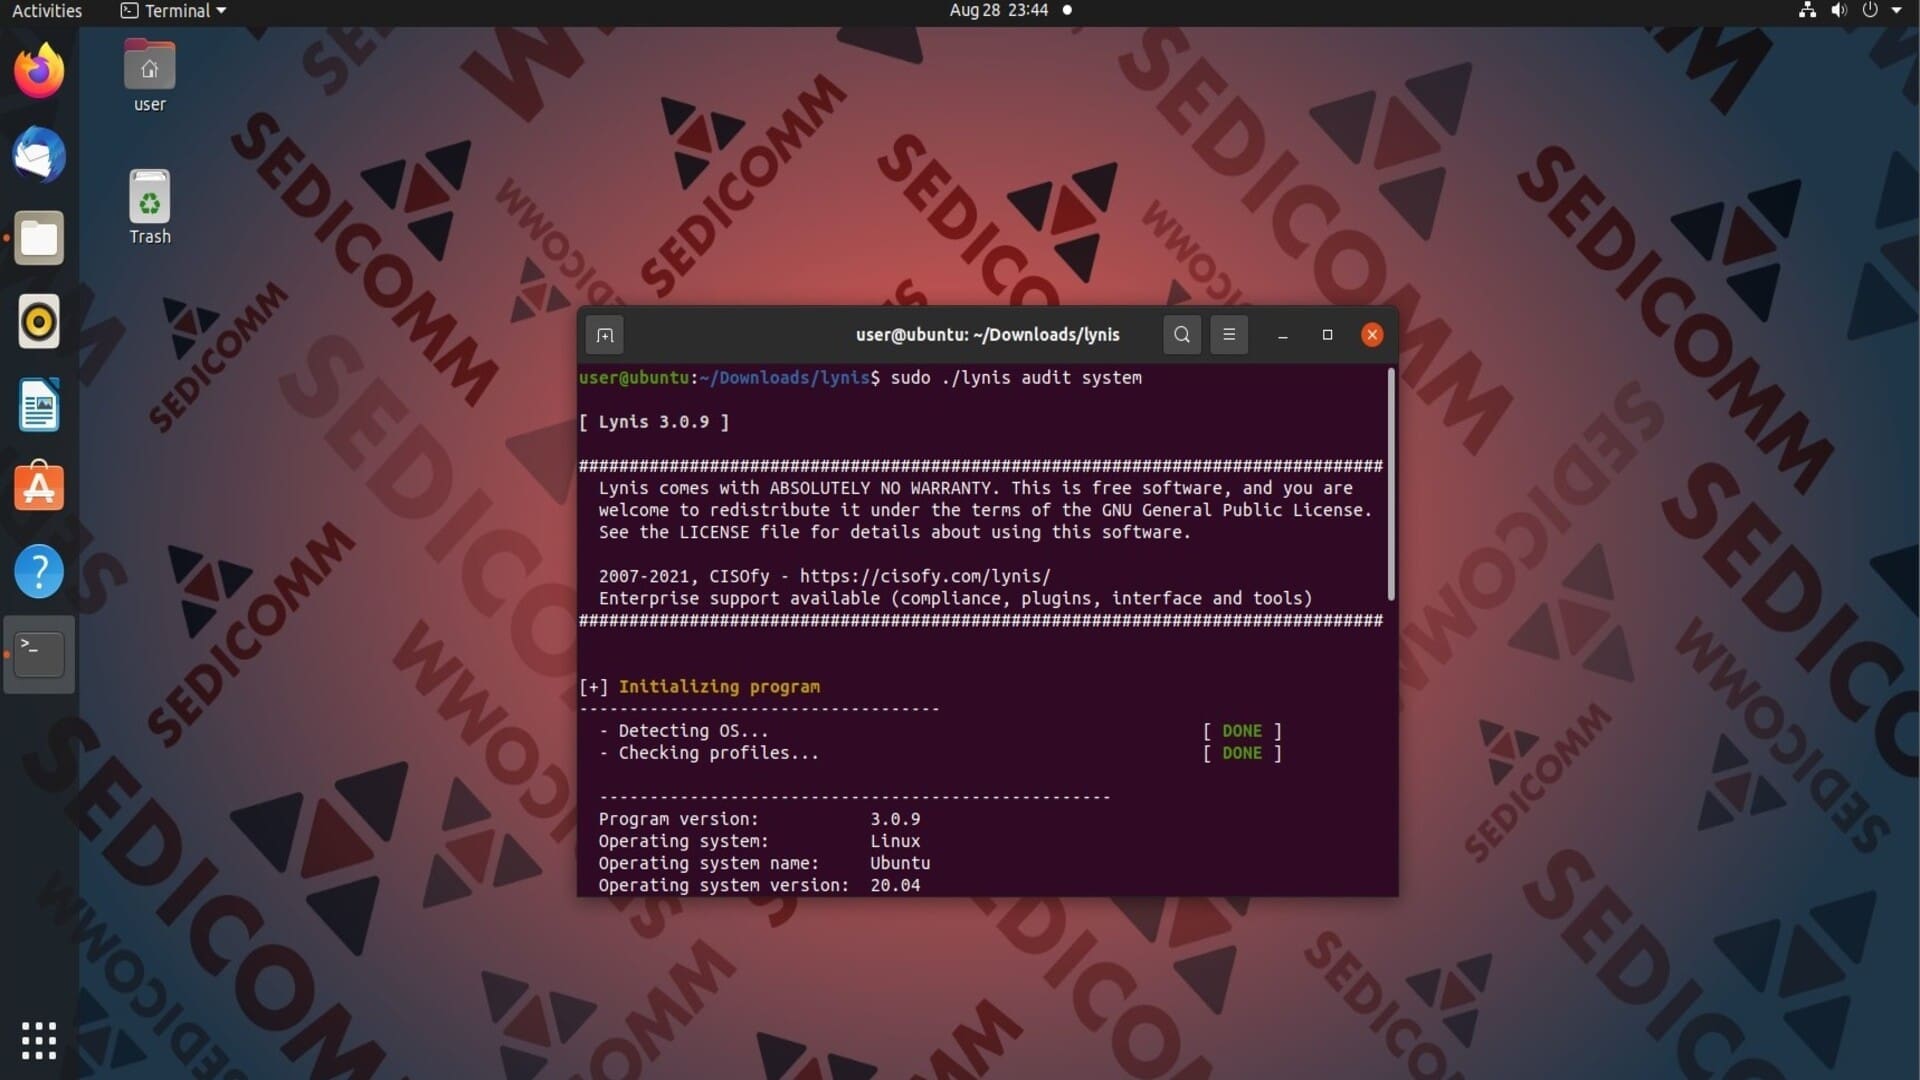Click the '[ Lynis 3.0.9 ]' line
Image resolution: width=1920 pixels, height=1080 pixels.
tap(654, 422)
